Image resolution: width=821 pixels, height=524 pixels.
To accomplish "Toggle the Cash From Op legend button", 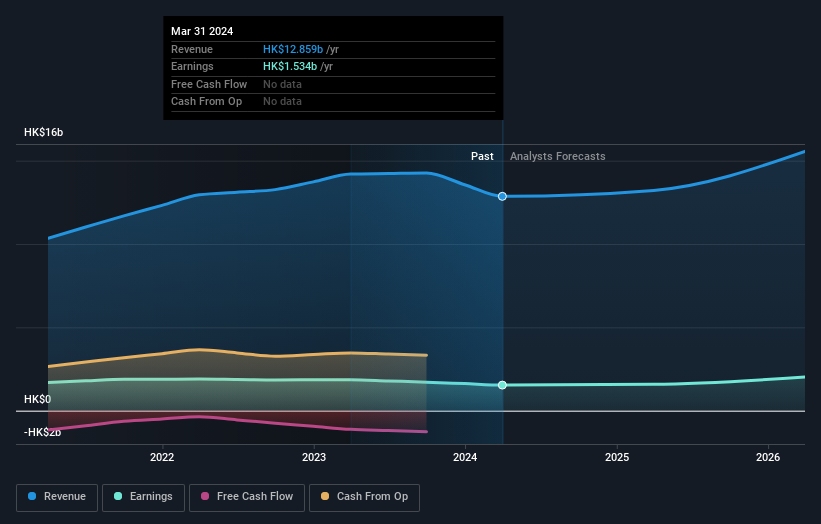I will tap(364, 497).
